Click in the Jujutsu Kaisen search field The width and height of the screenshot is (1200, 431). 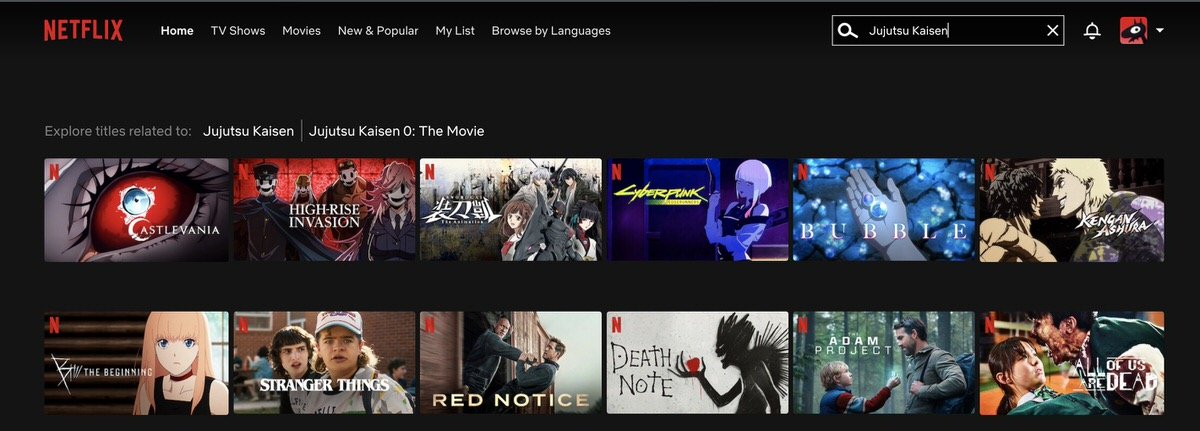pos(948,31)
